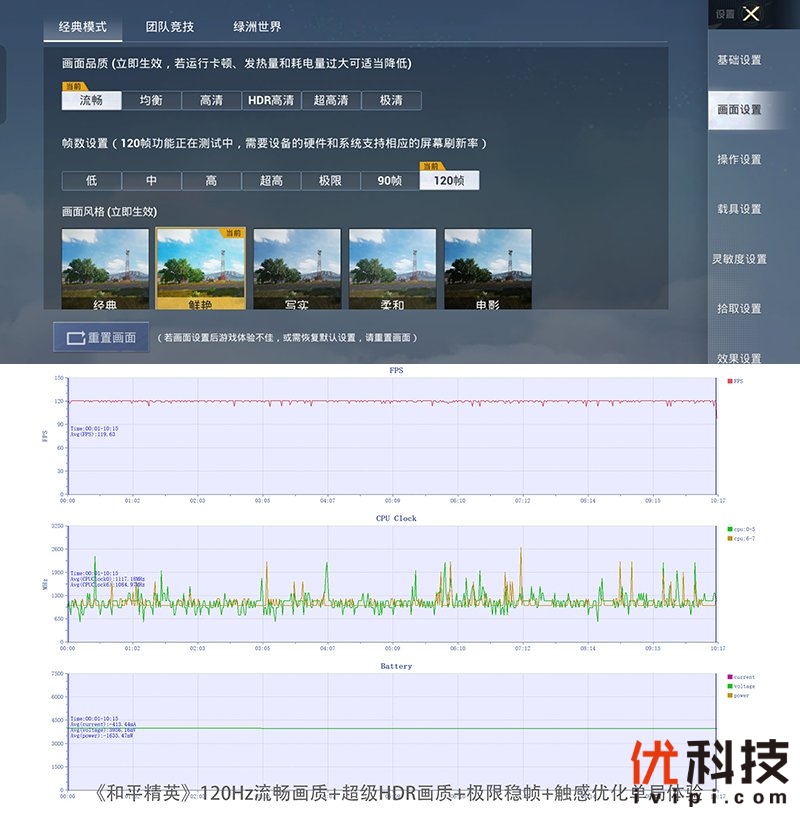Close the settings panel with X
The height and width of the screenshot is (814, 800).
click(x=752, y=14)
